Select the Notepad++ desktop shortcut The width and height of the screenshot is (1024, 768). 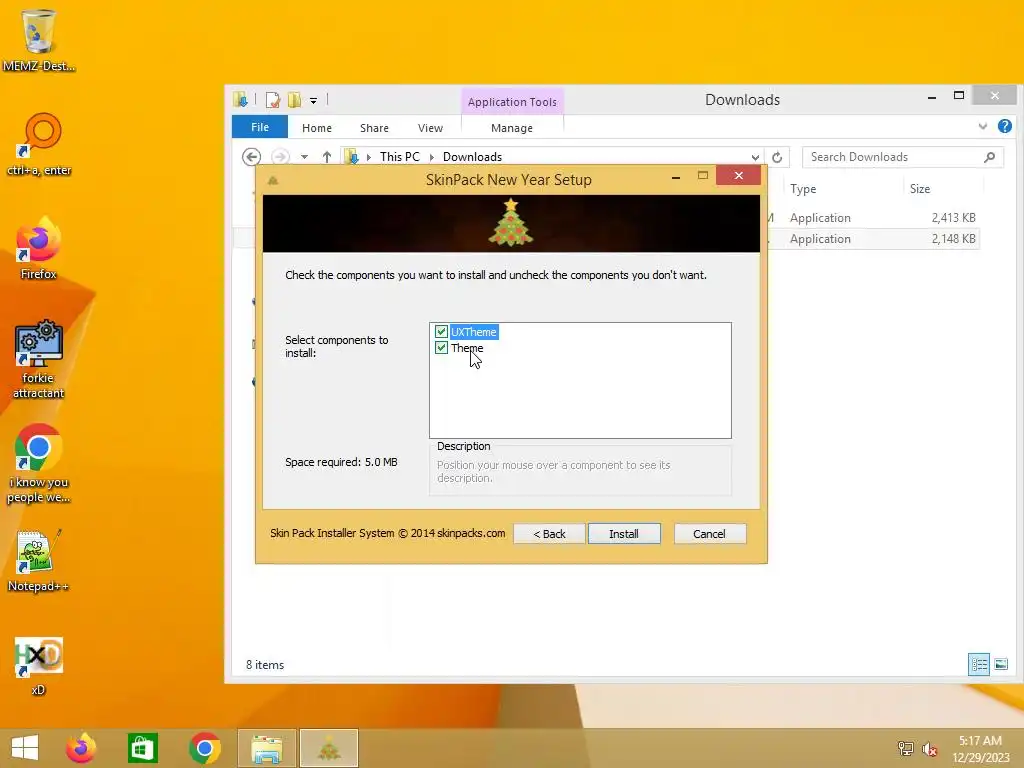click(x=39, y=561)
